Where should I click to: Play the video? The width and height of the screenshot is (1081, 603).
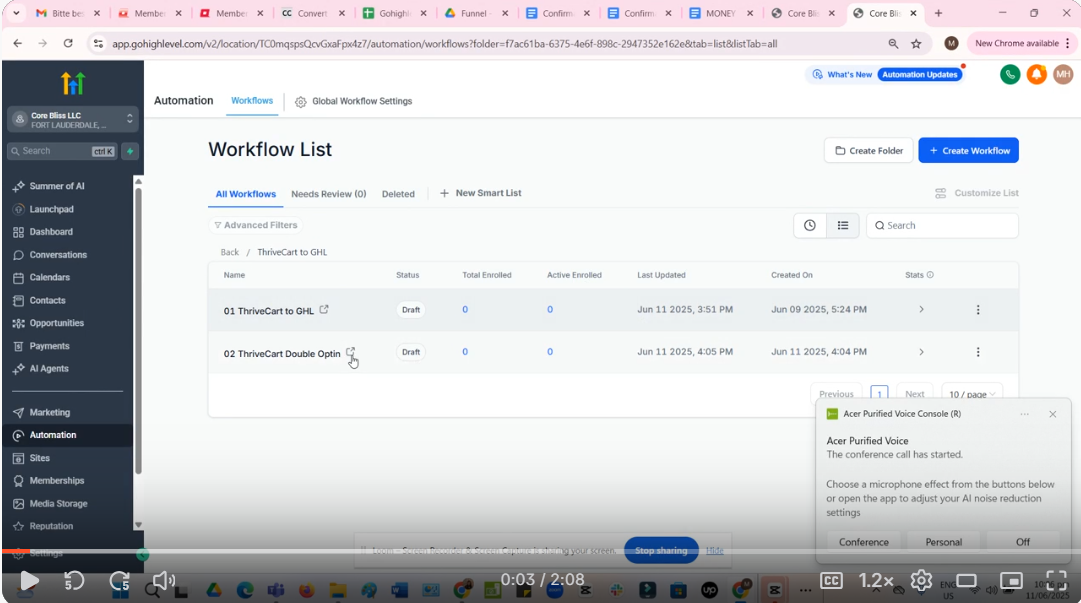(28, 581)
